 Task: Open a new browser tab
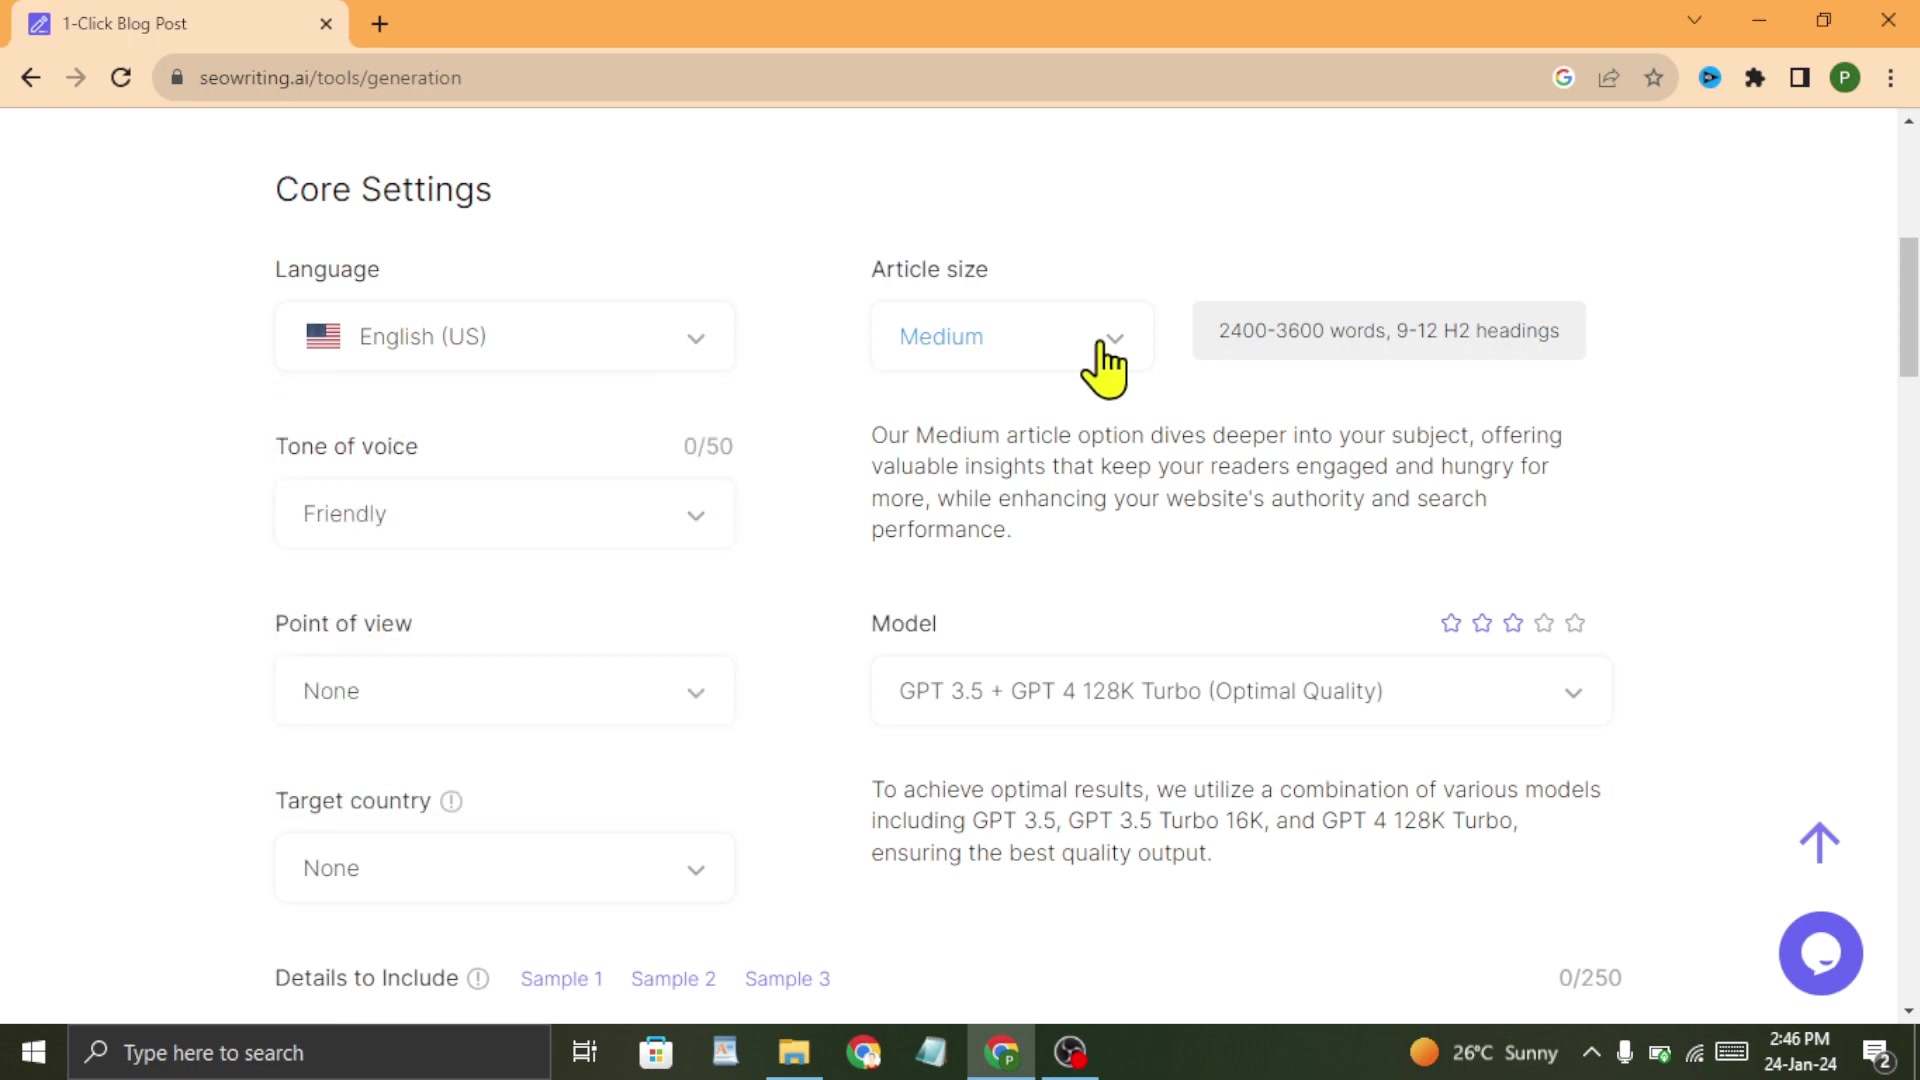(380, 24)
